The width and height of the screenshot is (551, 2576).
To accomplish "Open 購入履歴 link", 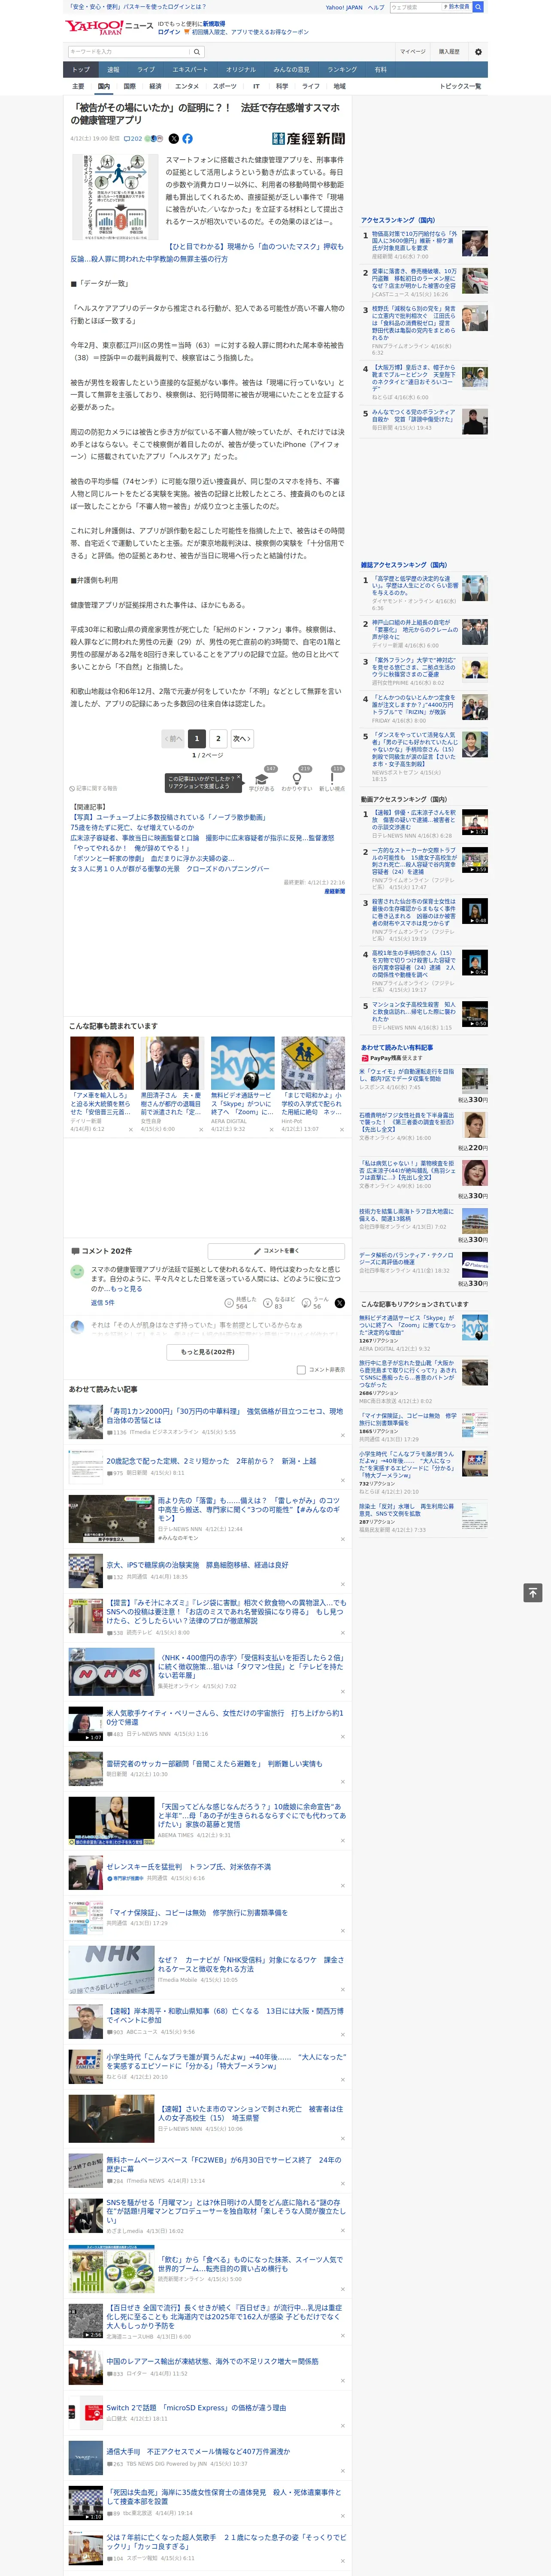I will click(449, 52).
